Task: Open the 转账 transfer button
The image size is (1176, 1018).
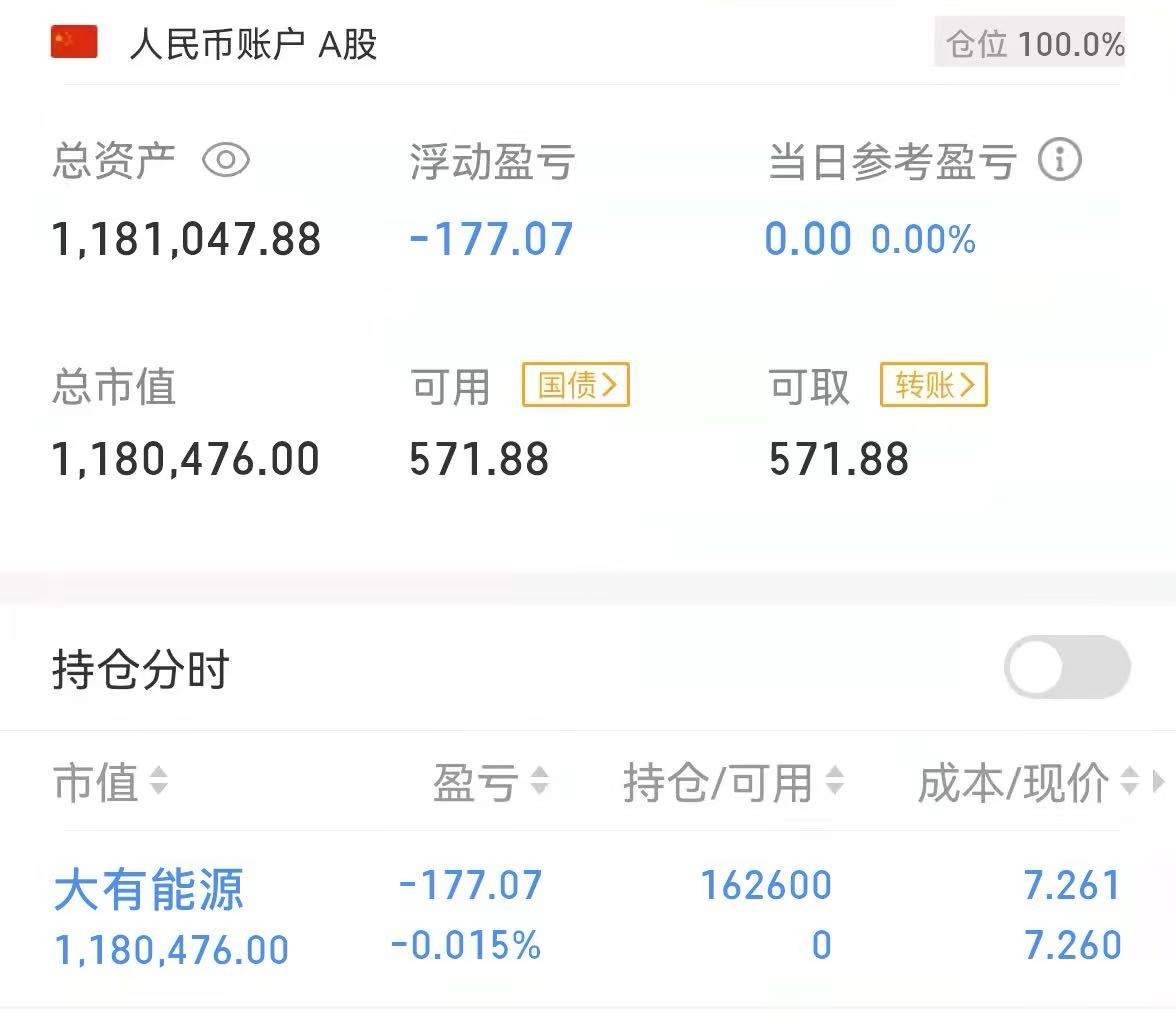Action: pyautogui.click(x=933, y=385)
